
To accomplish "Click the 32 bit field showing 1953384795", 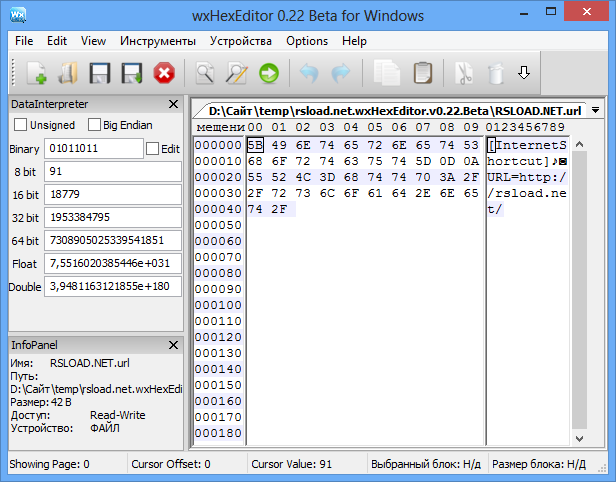I will pyautogui.click(x=113, y=218).
